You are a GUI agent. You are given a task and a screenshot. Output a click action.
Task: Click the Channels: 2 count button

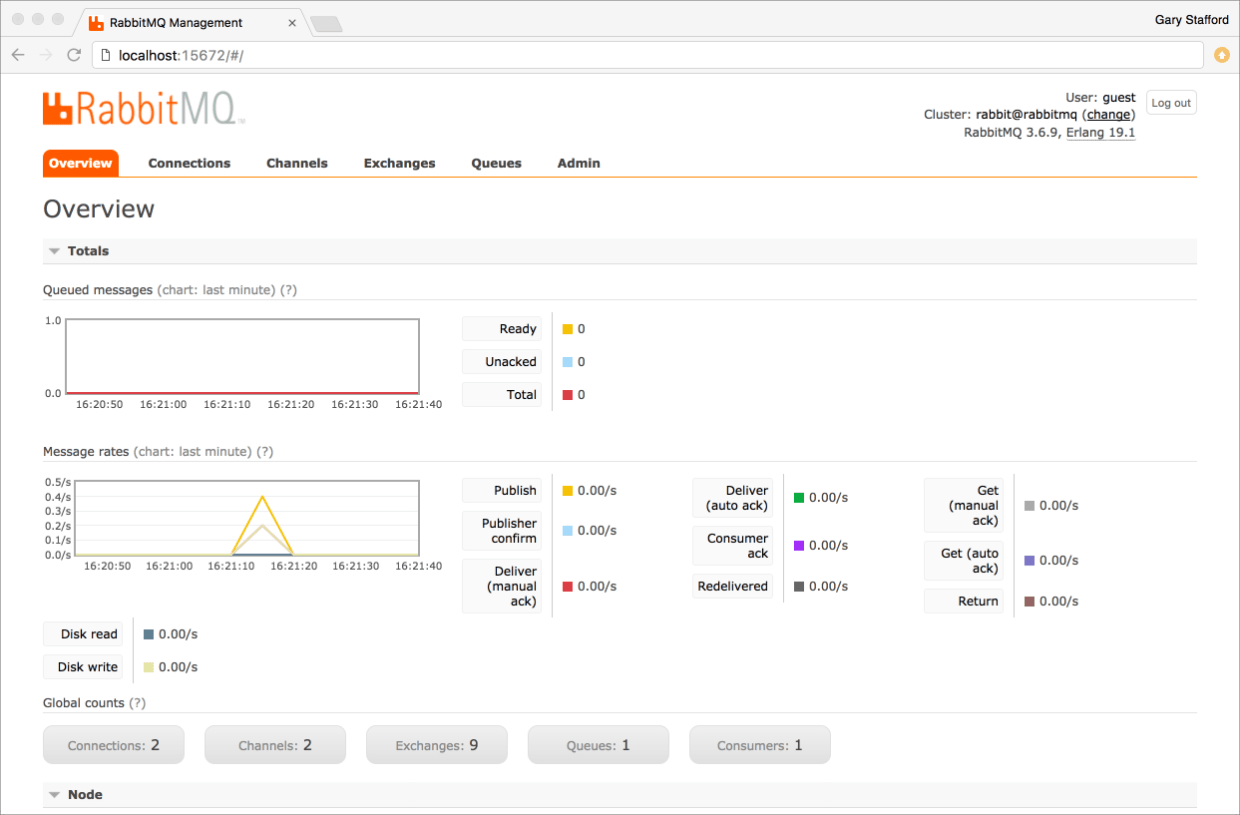pyautogui.click(x=275, y=745)
